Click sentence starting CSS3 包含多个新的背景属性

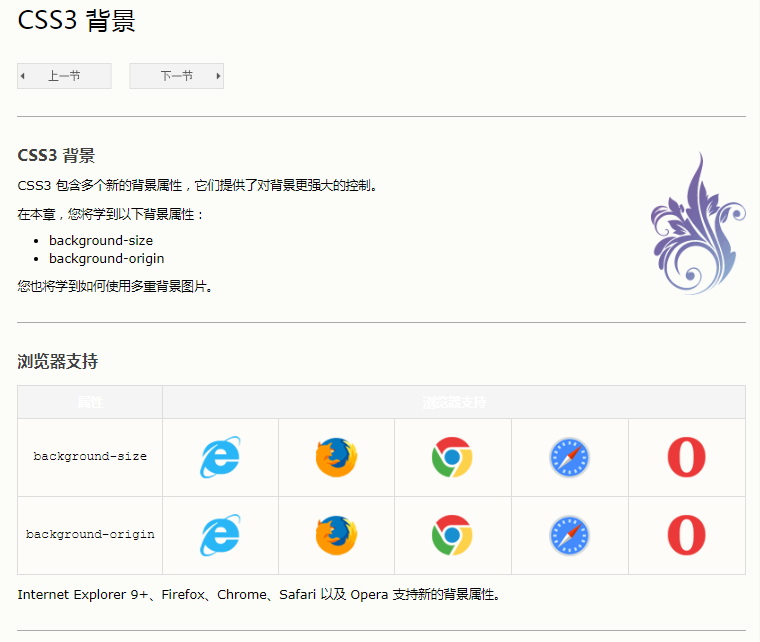point(197,186)
